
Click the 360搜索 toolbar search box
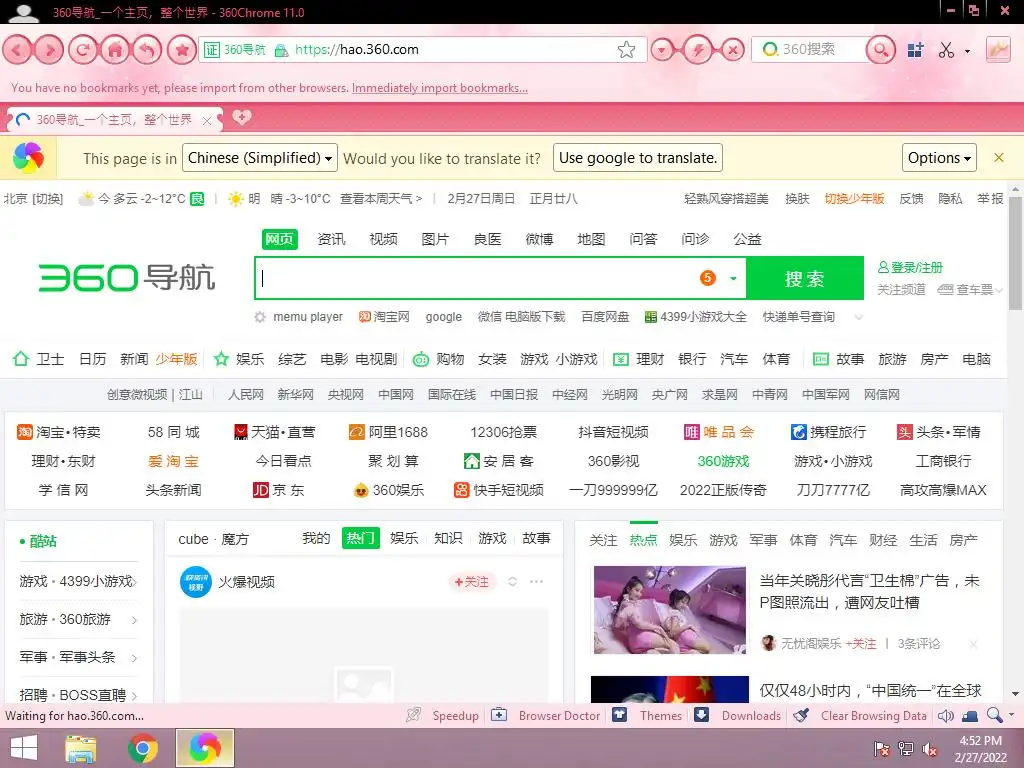[x=810, y=50]
